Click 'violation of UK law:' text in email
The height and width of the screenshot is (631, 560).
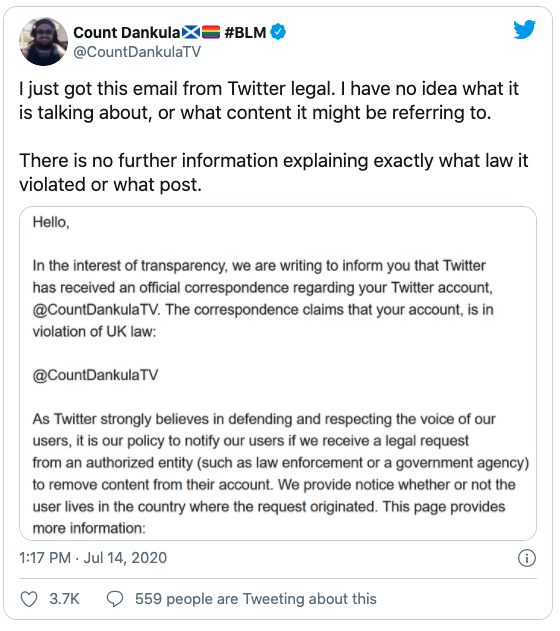click(x=94, y=332)
